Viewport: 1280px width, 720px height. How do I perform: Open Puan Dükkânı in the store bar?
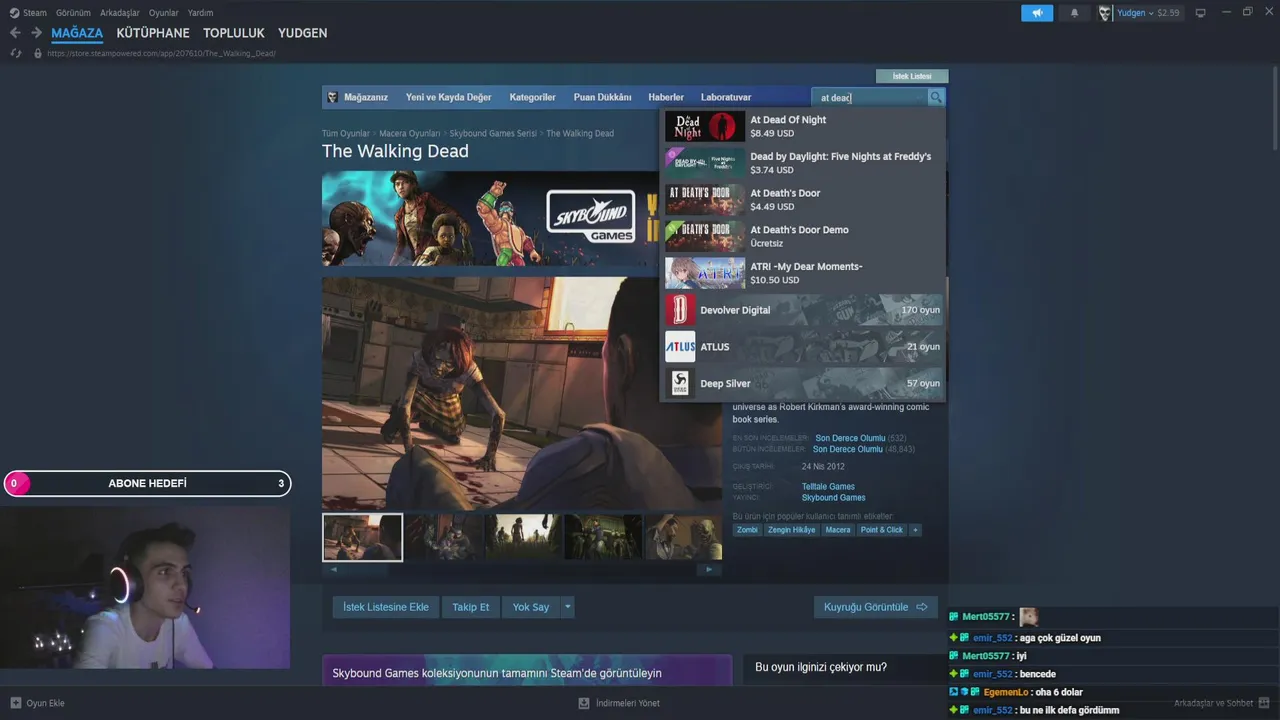[602, 97]
